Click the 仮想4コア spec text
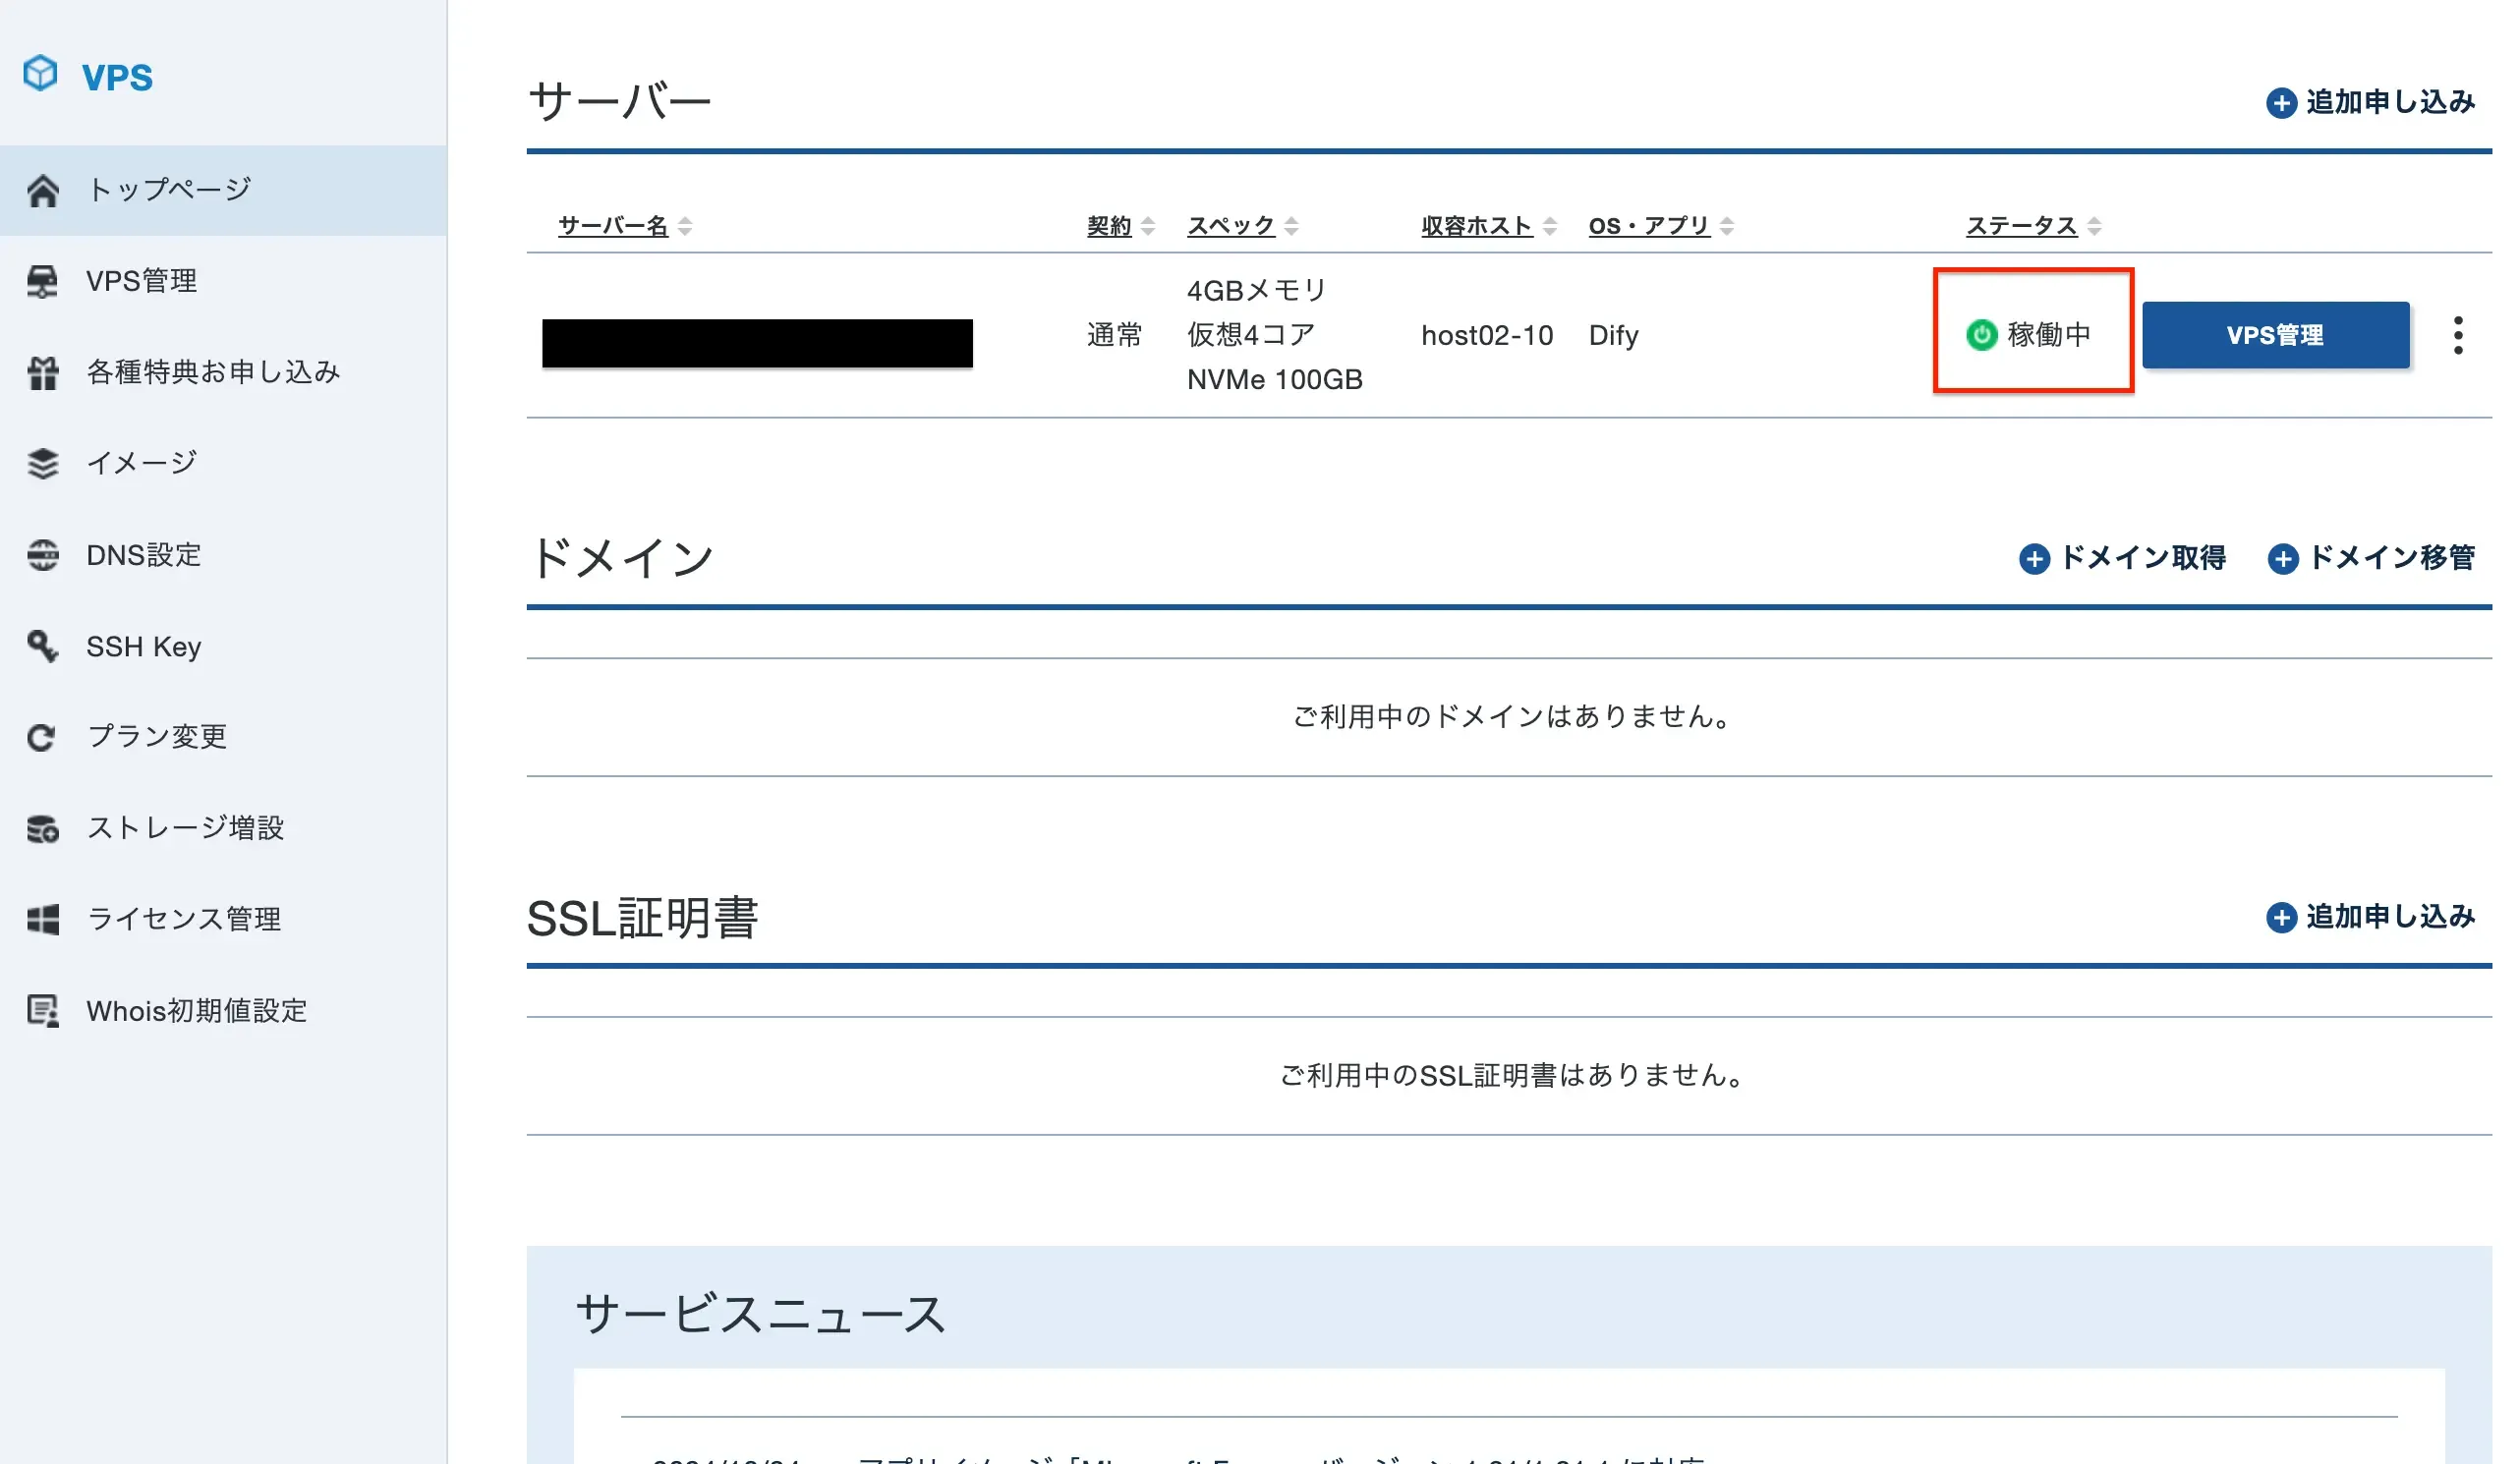This screenshot has height=1464, width=2520. tap(1250, 335)
